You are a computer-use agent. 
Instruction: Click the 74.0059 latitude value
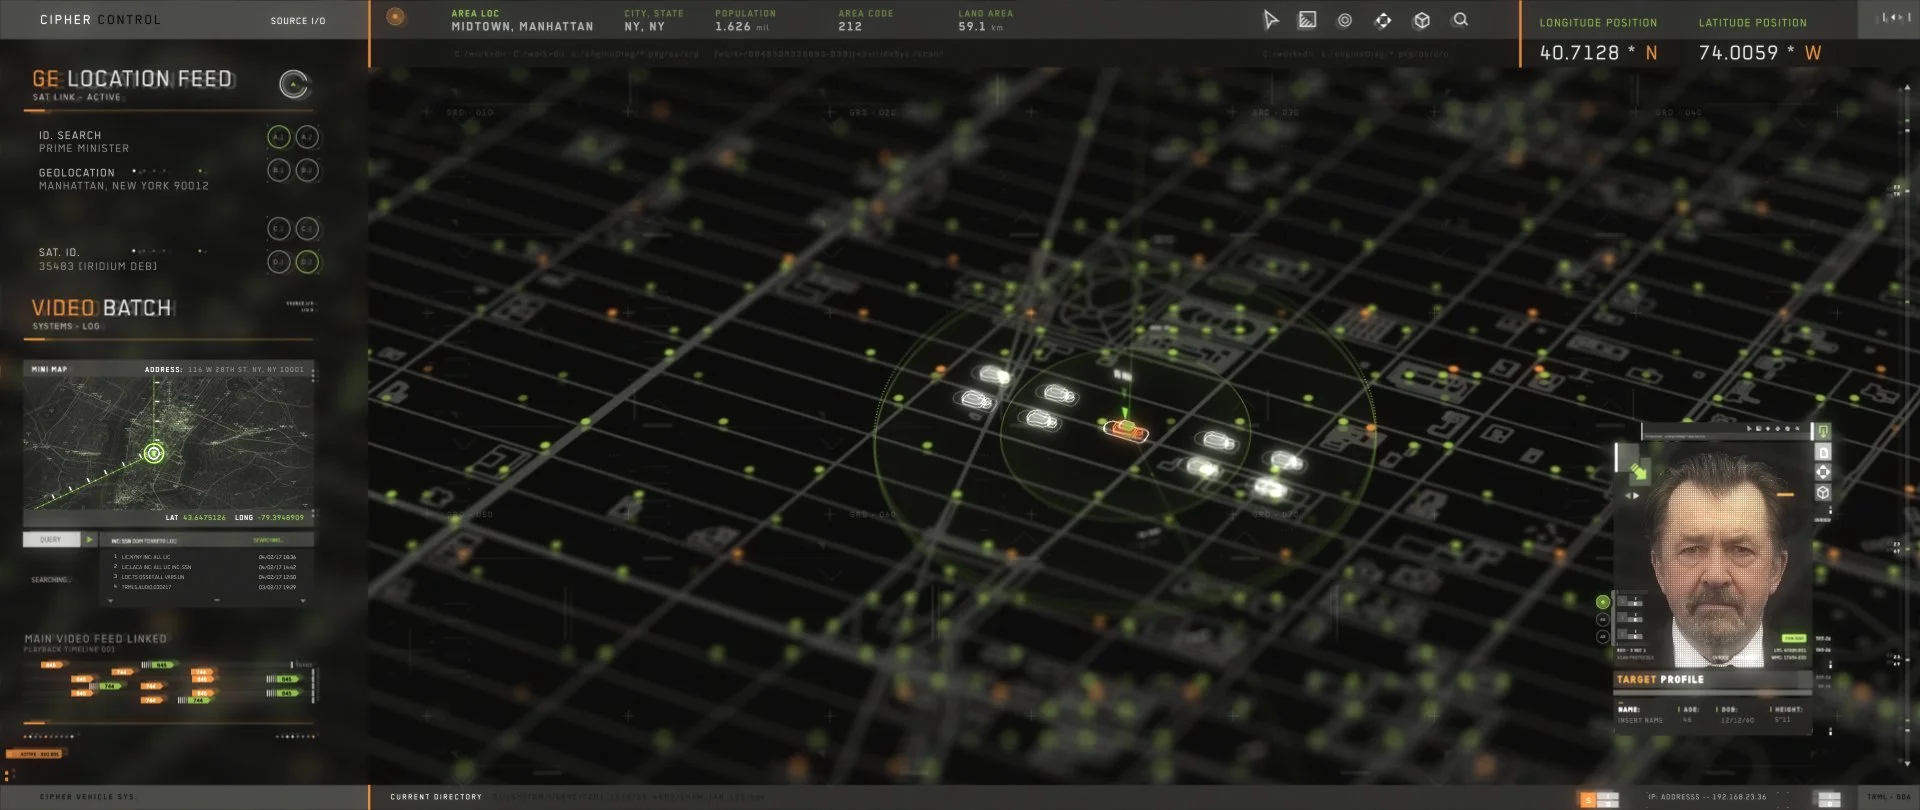[1738, 53]
